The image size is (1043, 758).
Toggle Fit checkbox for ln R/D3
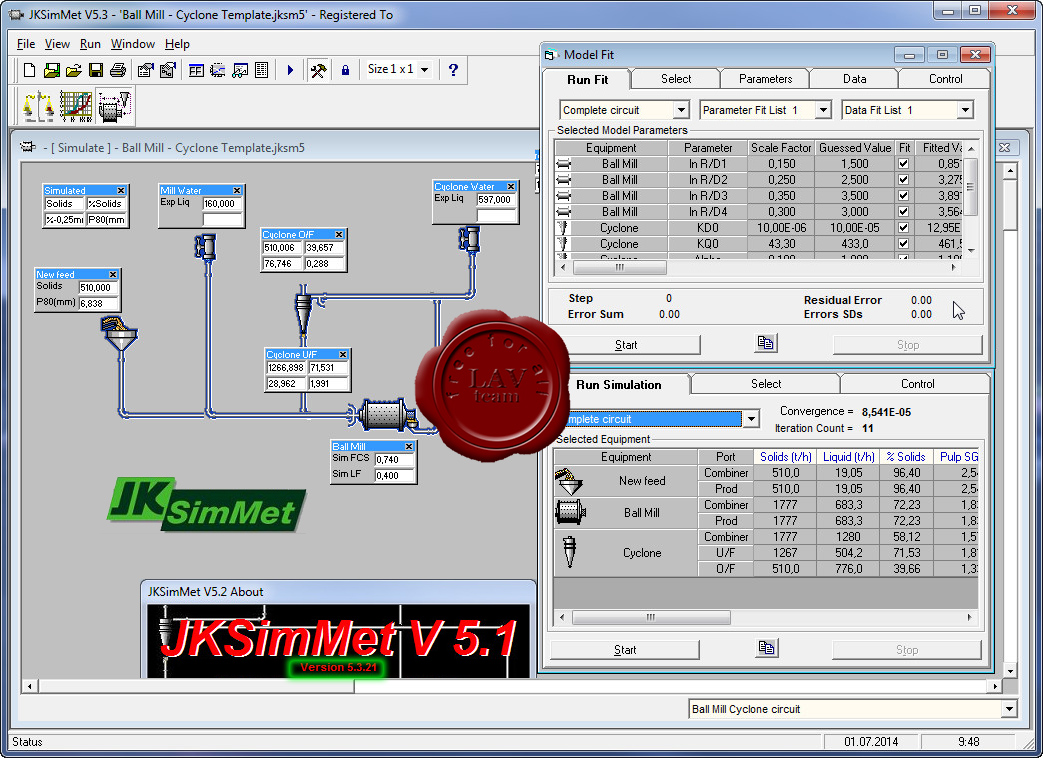pyautogui.click(x=903, y=195)
